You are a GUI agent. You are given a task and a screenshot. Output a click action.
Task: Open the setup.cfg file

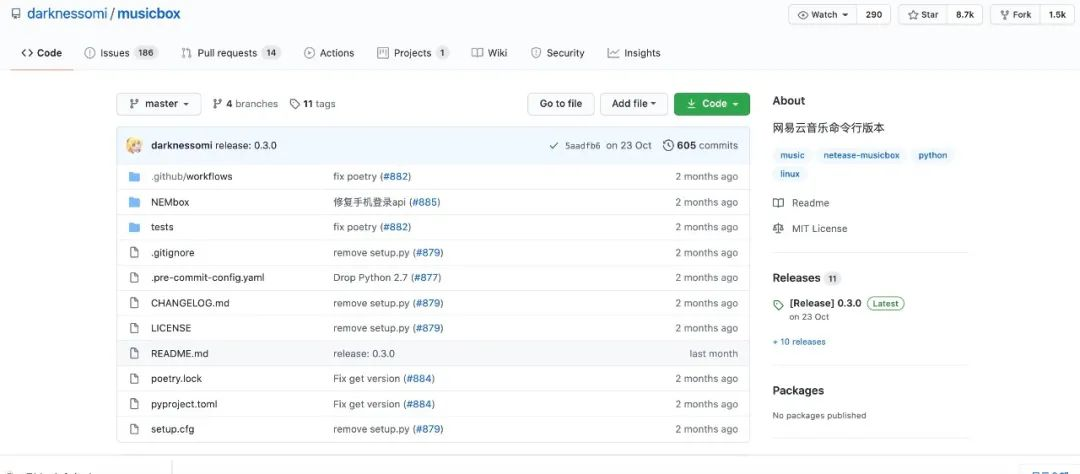click(172, 429)
